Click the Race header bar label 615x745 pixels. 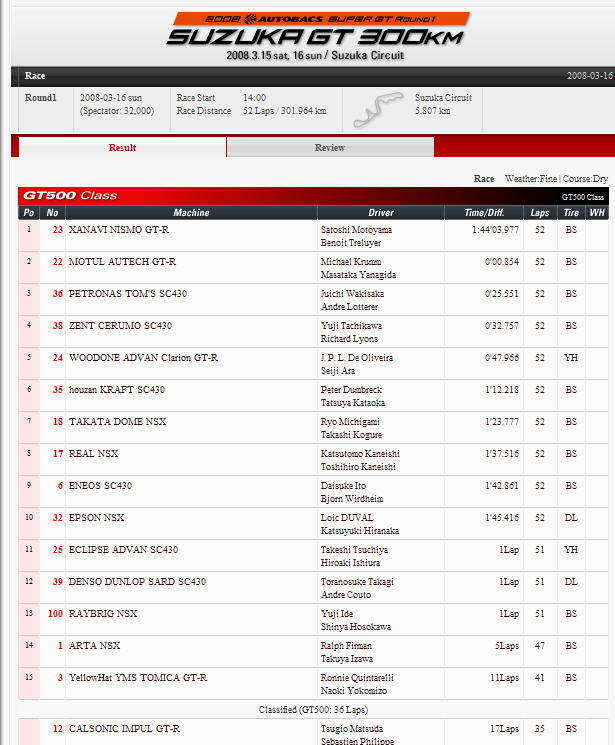pos(35,76)
